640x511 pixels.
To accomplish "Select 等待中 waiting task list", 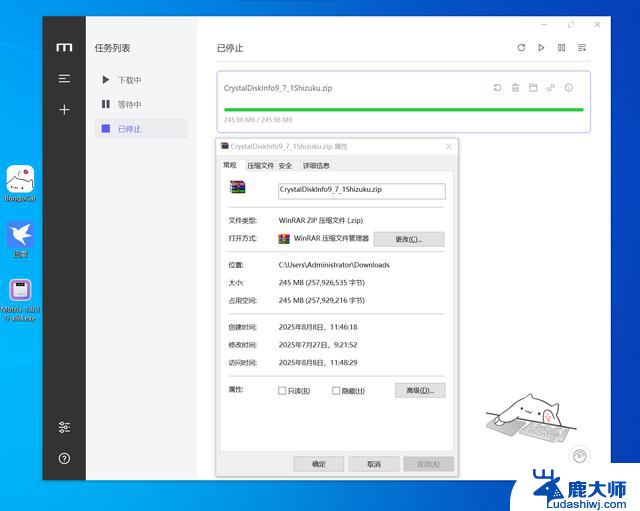I will (x=141, y=104).
